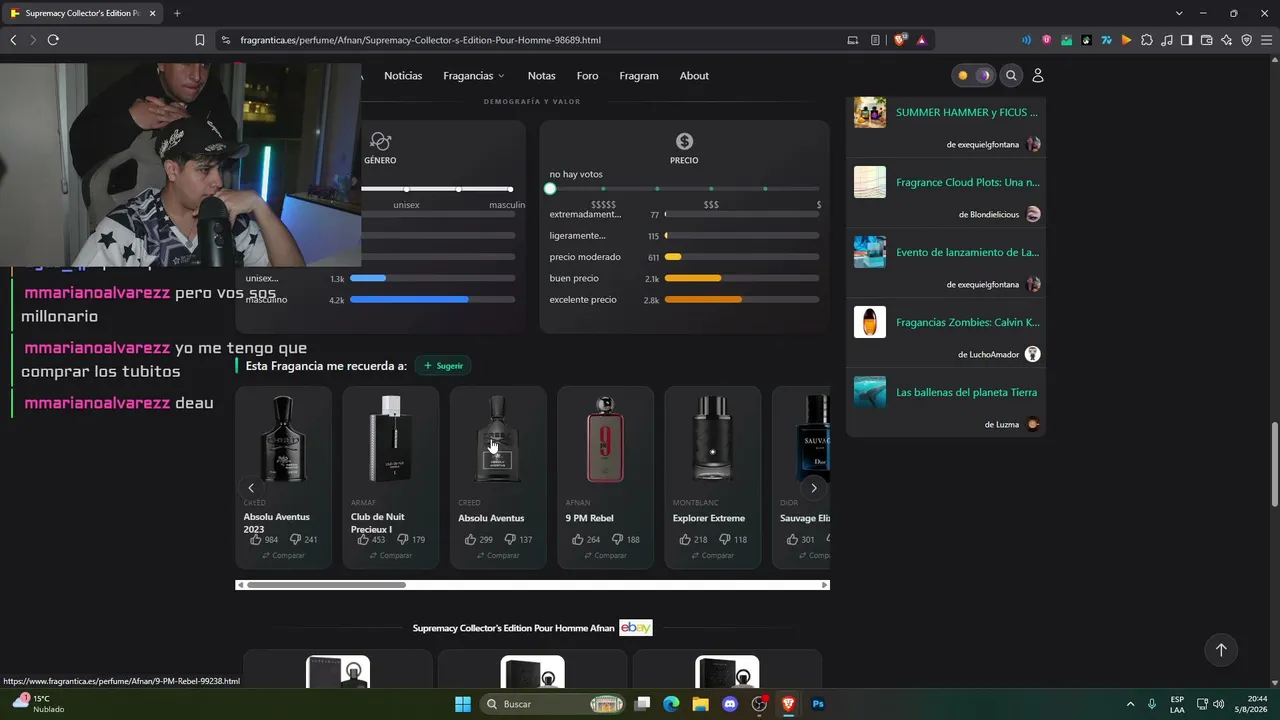The width and height of the screenshot is (1280, 720).
Task: Open the Explorer Extreme bottle thumbnail
Action: [712, 438]
